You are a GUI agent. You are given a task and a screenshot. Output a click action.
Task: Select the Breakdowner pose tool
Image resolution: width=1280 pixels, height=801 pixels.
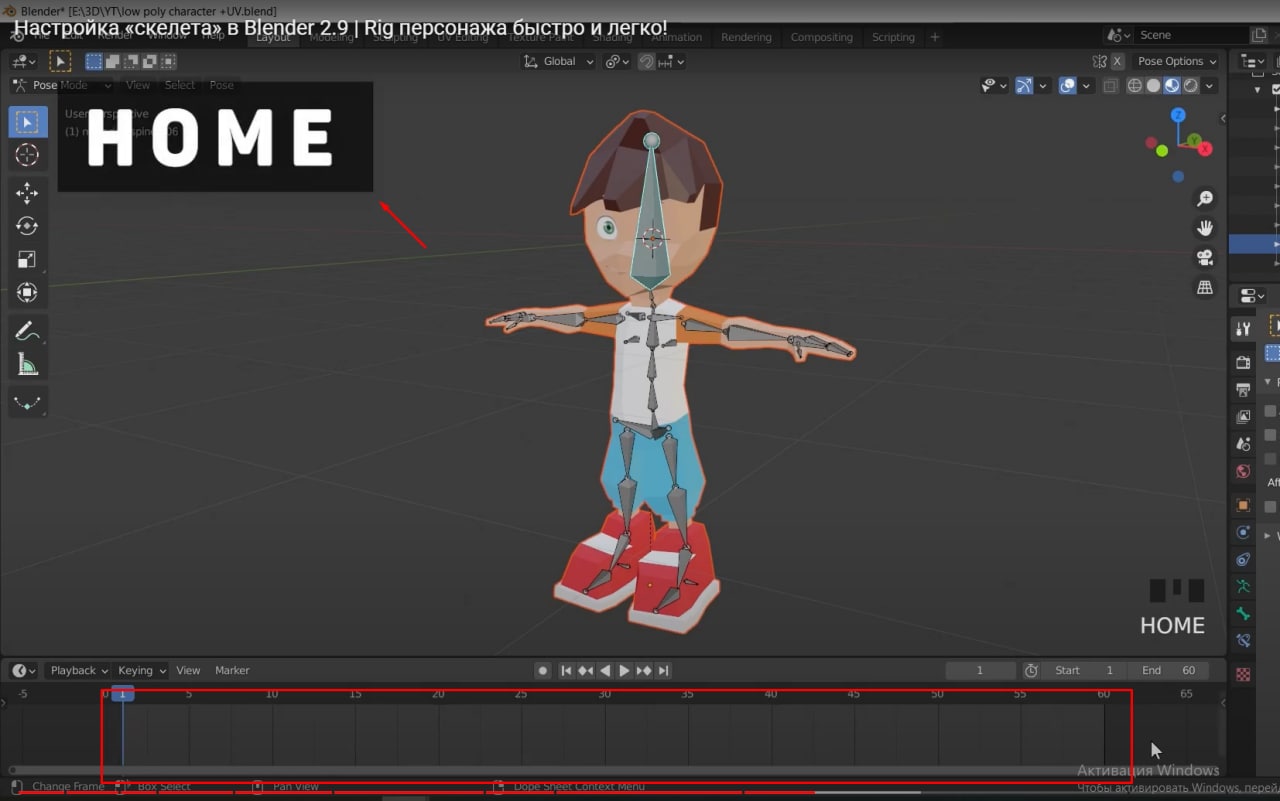click(x=27, y=402)
